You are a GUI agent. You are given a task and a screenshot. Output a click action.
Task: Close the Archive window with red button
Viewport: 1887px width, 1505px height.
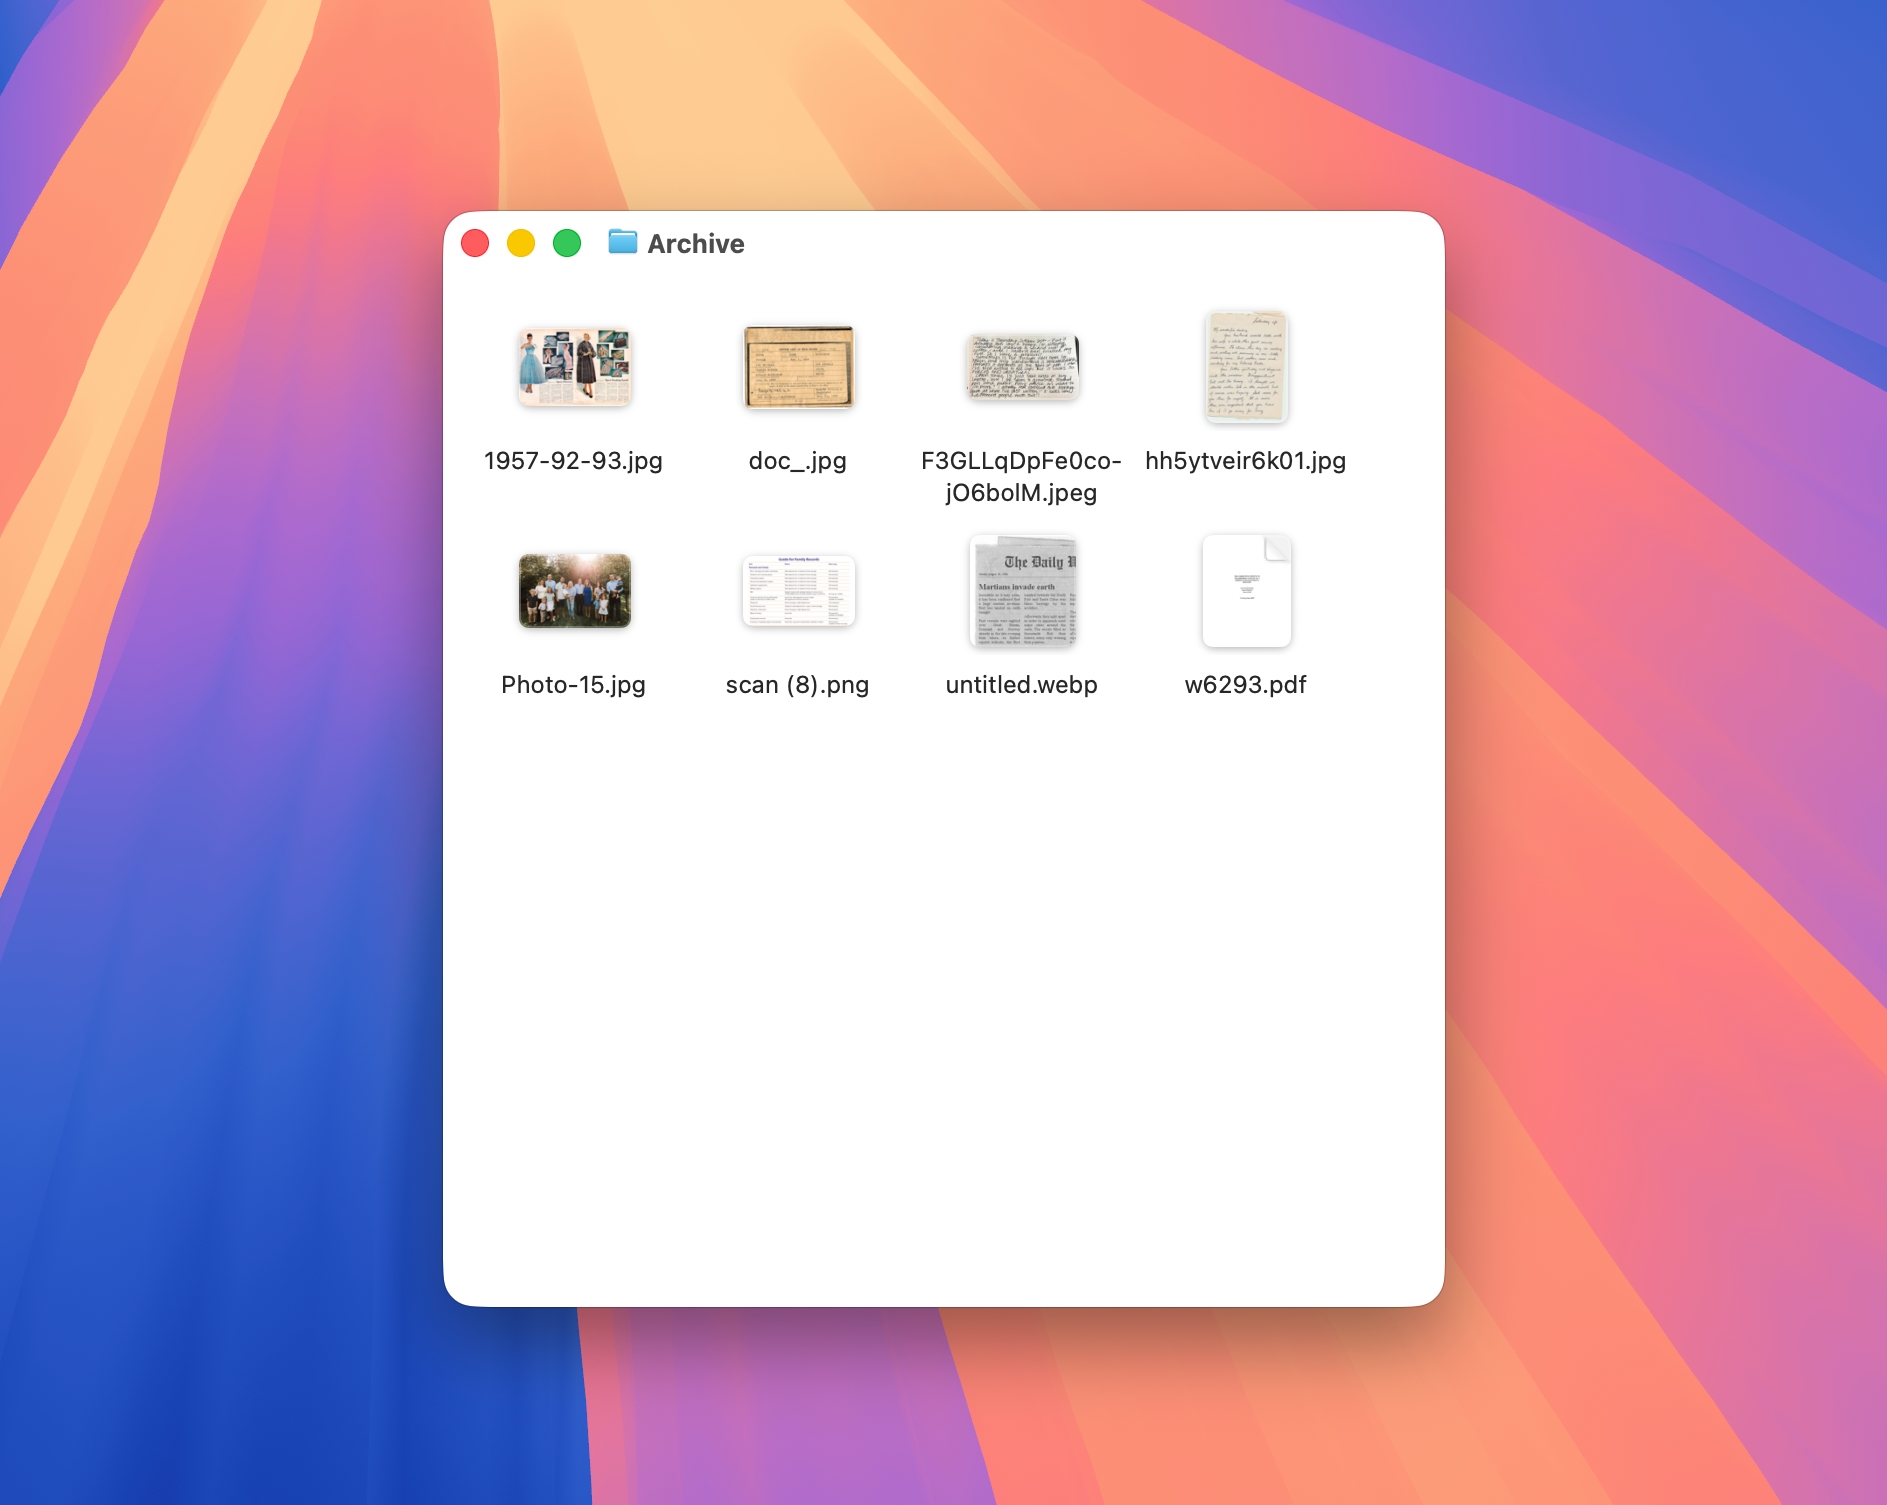point(475,243)
